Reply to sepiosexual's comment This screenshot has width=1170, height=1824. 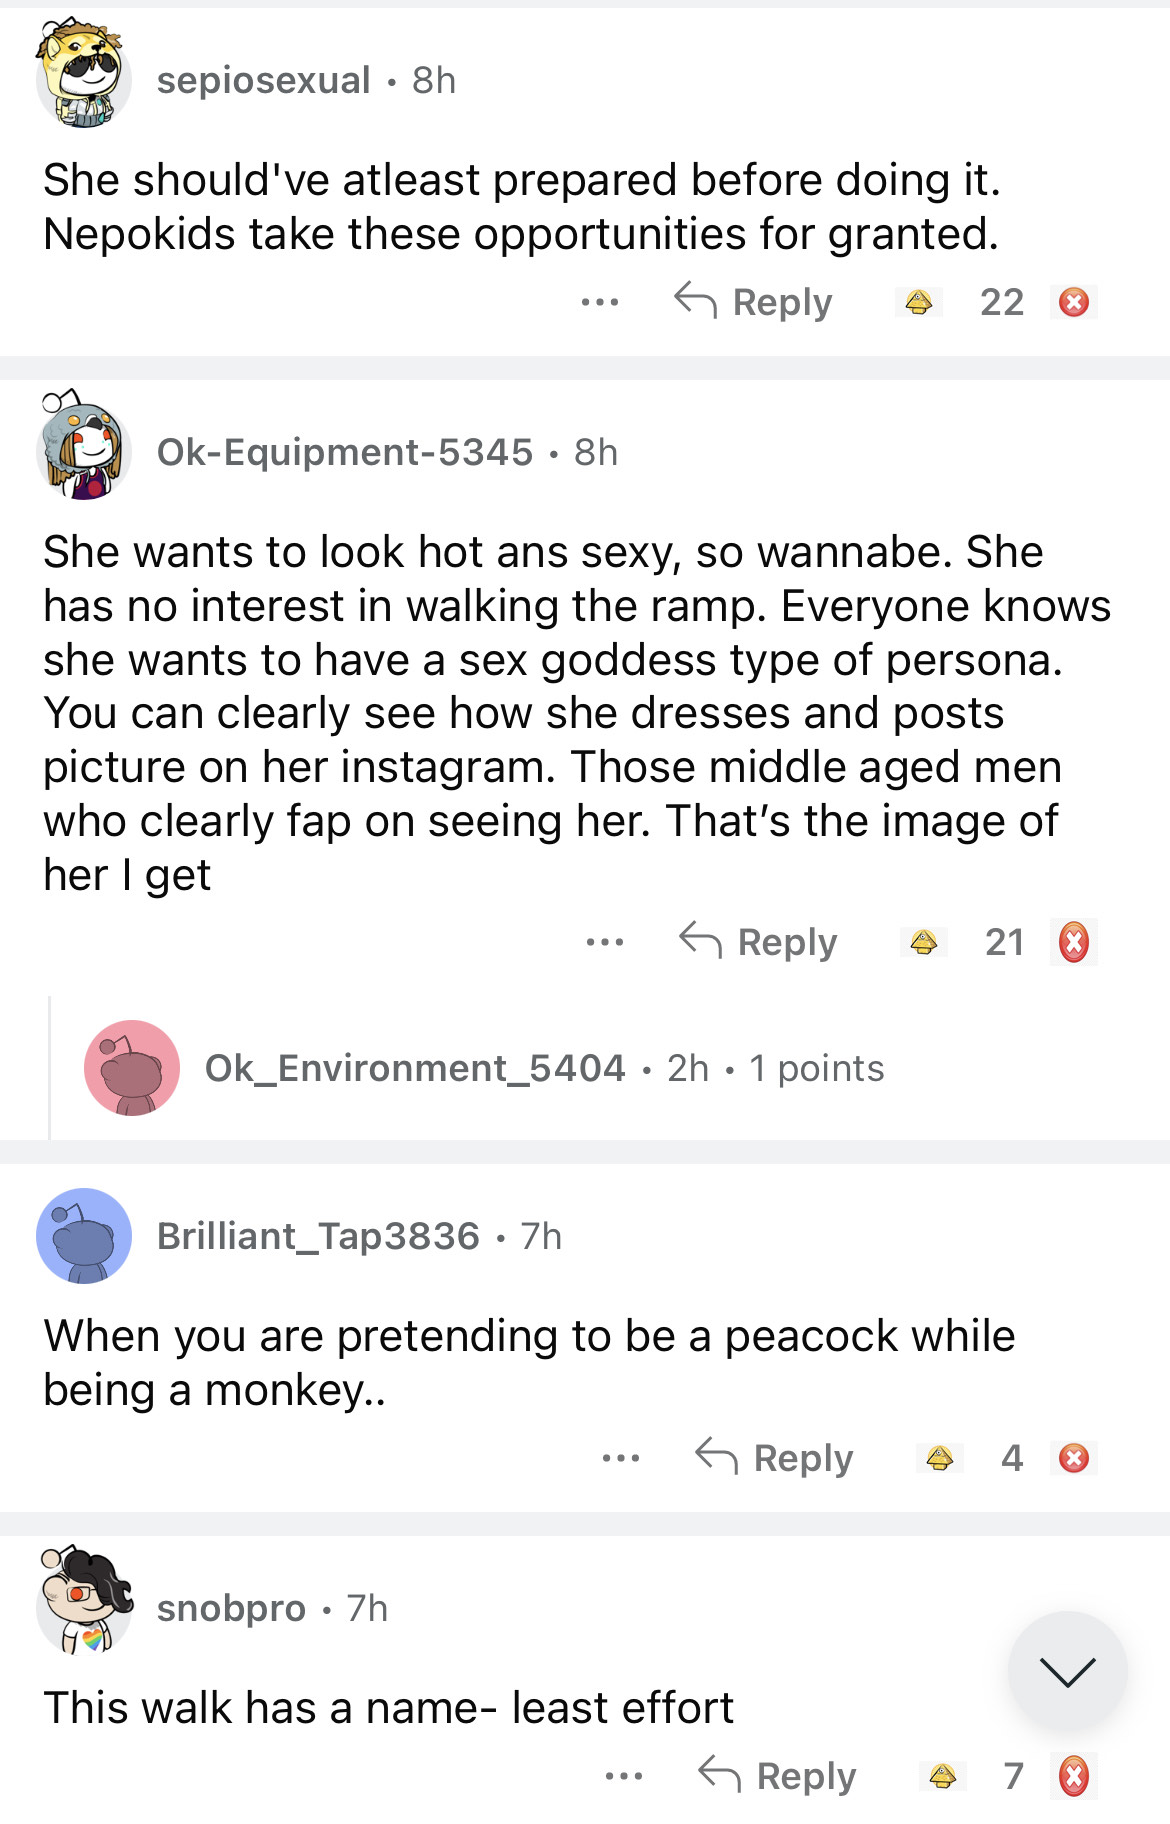pos(754,302)
